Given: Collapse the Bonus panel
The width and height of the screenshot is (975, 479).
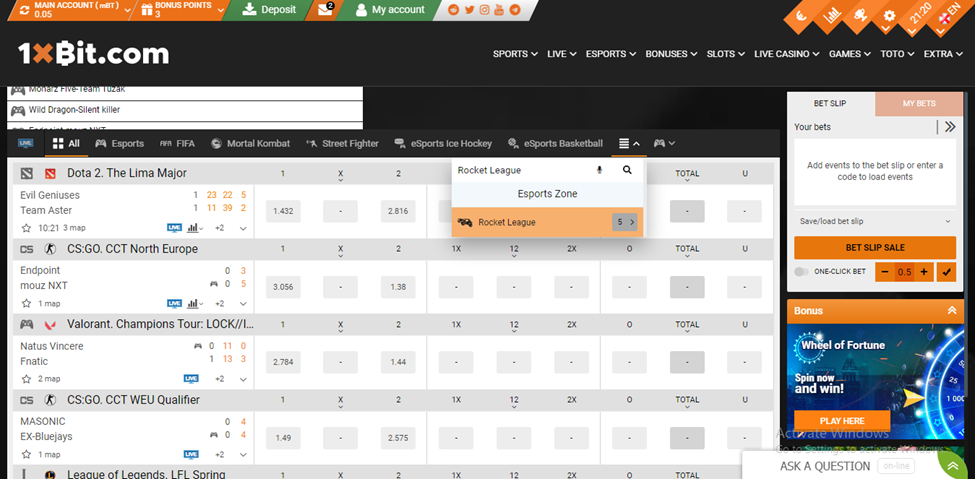Looking at the screenshot, I should tap(951, 311).
